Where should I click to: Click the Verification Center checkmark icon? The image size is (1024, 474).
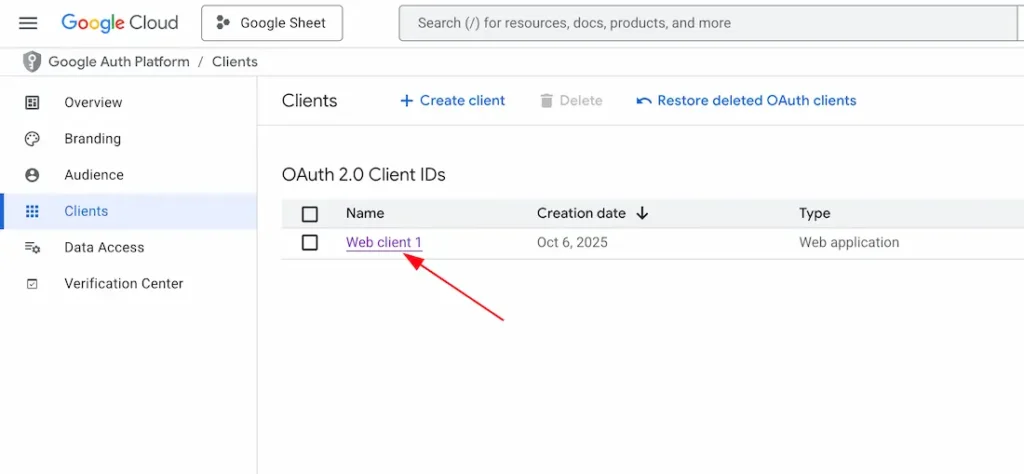click(32, 284)
